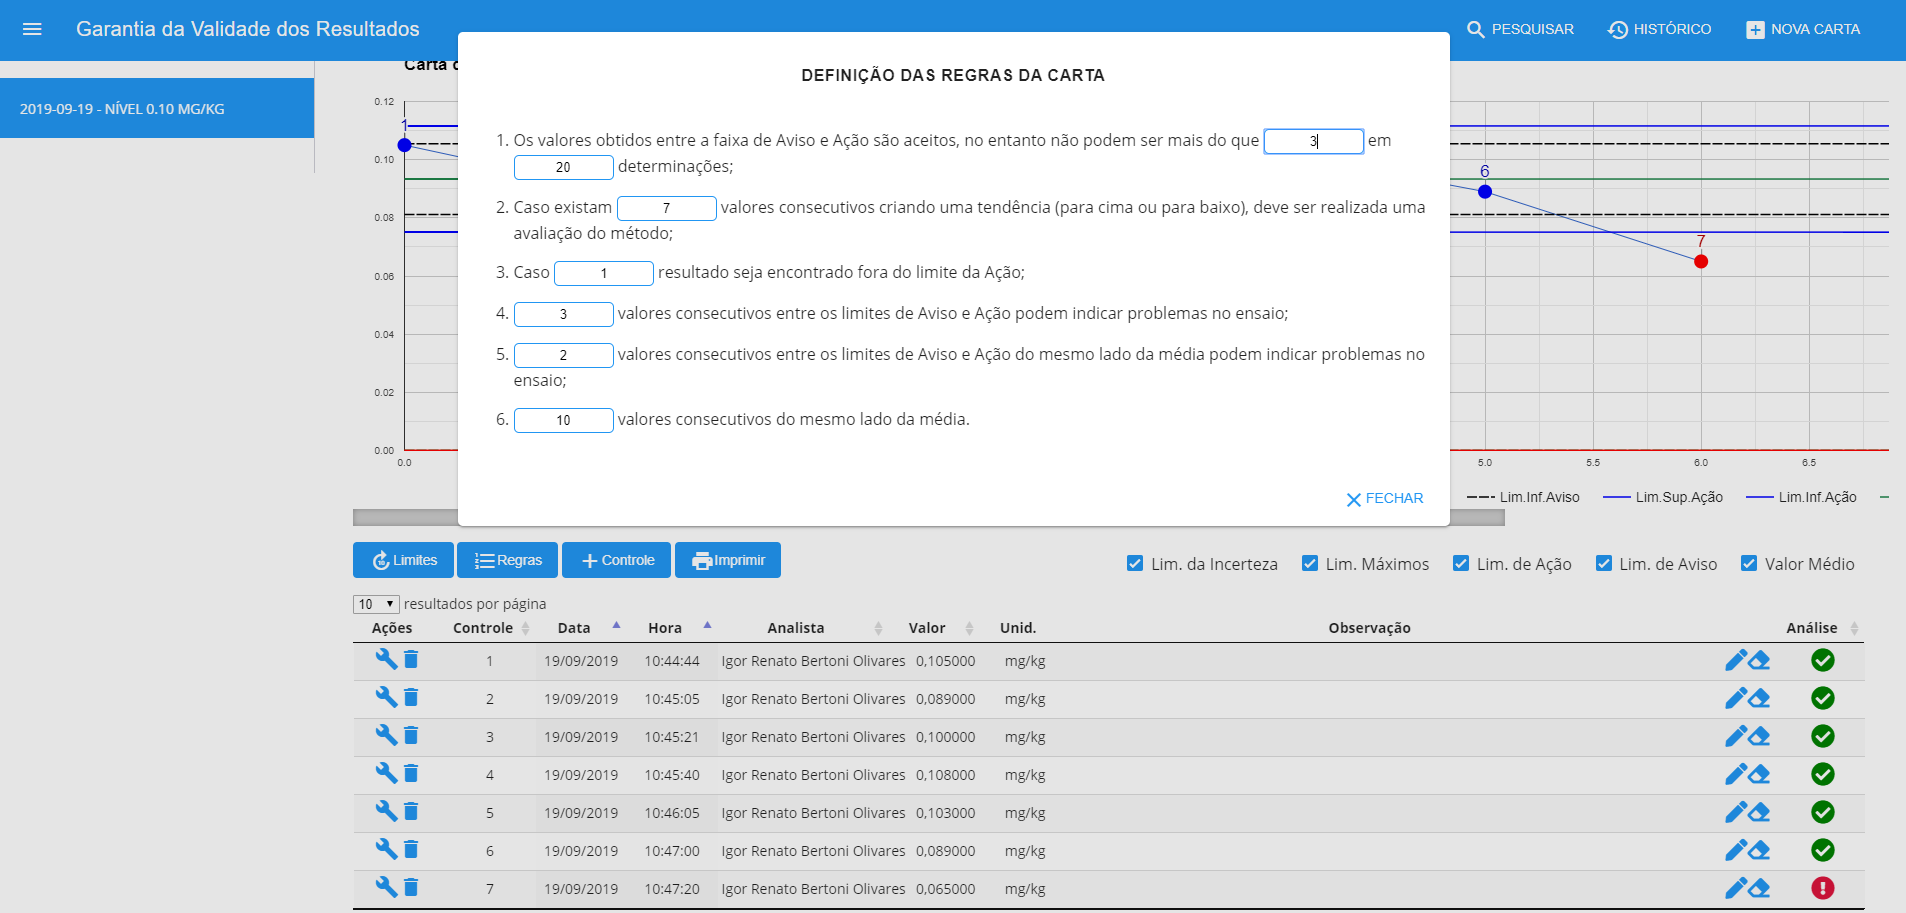Delete control 3 using trash icon
Screen dimensions: 1906x913
point(411,735)
